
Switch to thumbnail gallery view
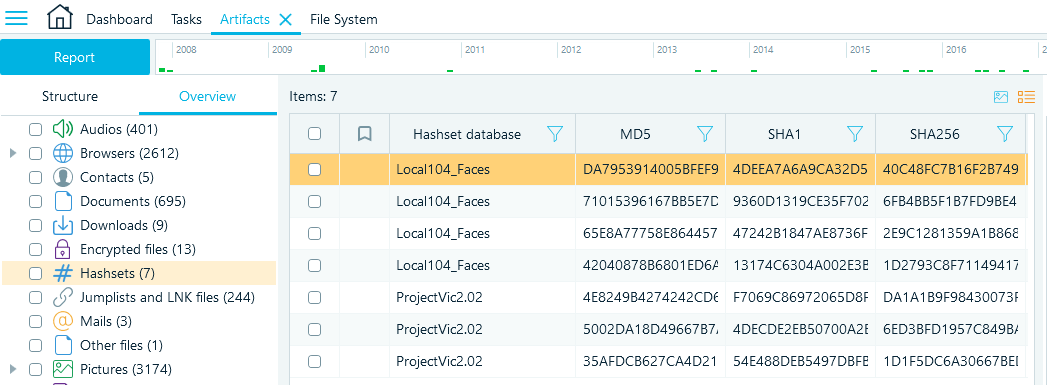(x=1000, y=97)
